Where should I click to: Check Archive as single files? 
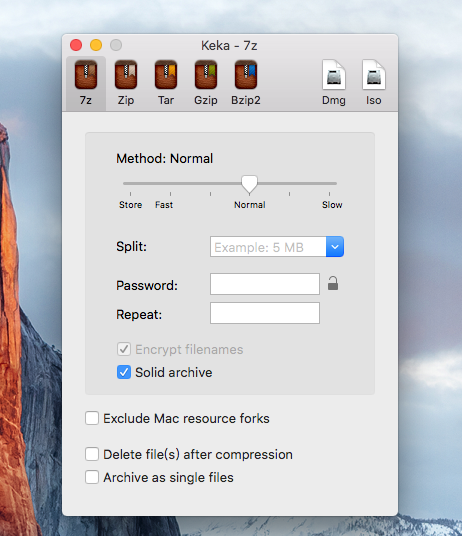pos(92,477)
